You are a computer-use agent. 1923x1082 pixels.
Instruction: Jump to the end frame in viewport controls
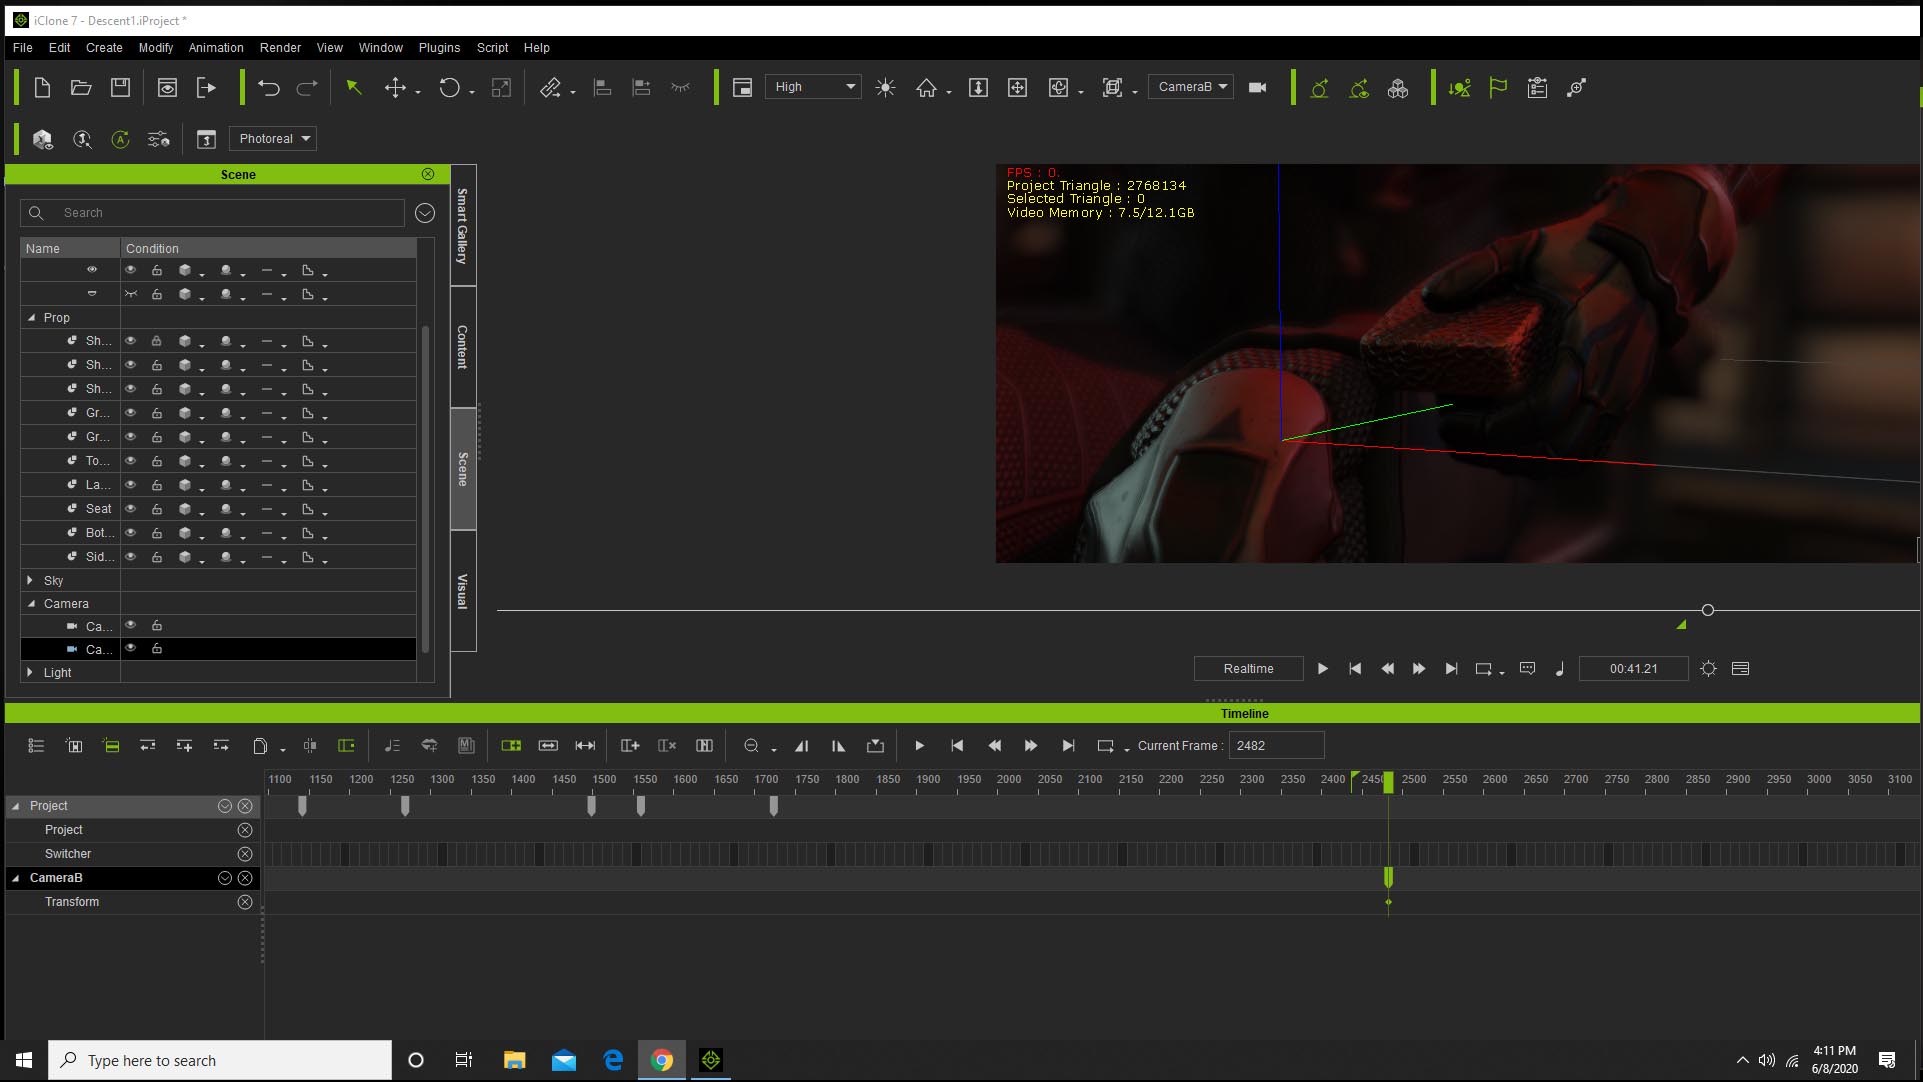pos(1451,669)
